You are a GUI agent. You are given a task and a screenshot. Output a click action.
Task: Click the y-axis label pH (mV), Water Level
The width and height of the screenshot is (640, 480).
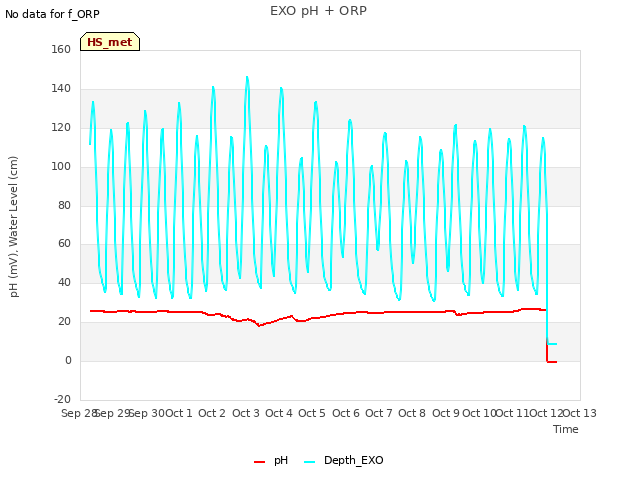(x=14, y=227)
